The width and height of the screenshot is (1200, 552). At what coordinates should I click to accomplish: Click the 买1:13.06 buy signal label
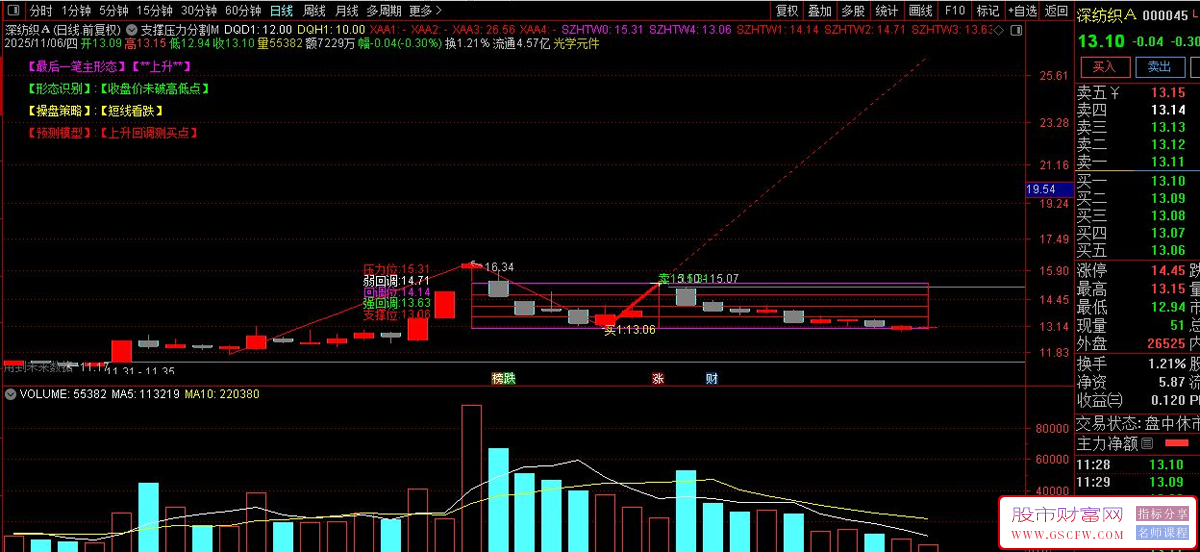[x=630, y=329]
